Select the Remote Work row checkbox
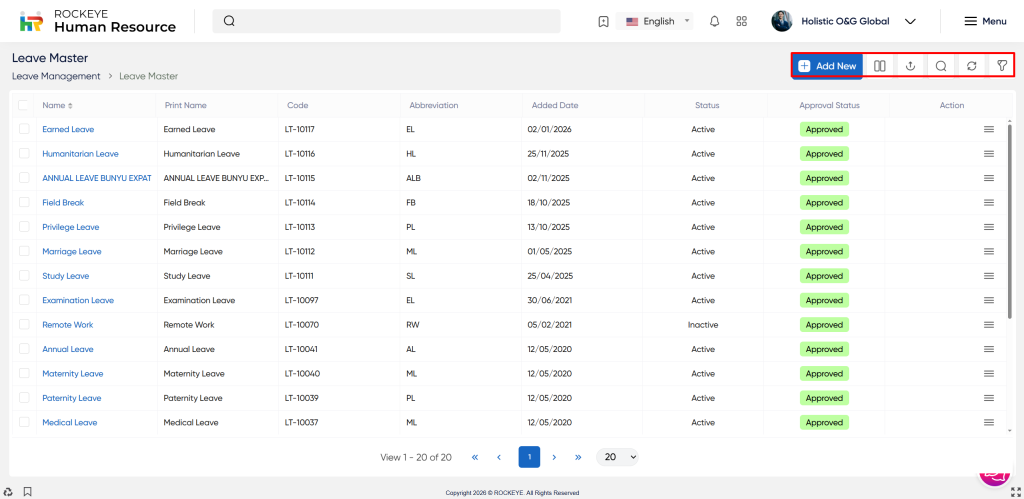Image resolution: width=1024 pixels, height=499 pixels. point(24,325)
